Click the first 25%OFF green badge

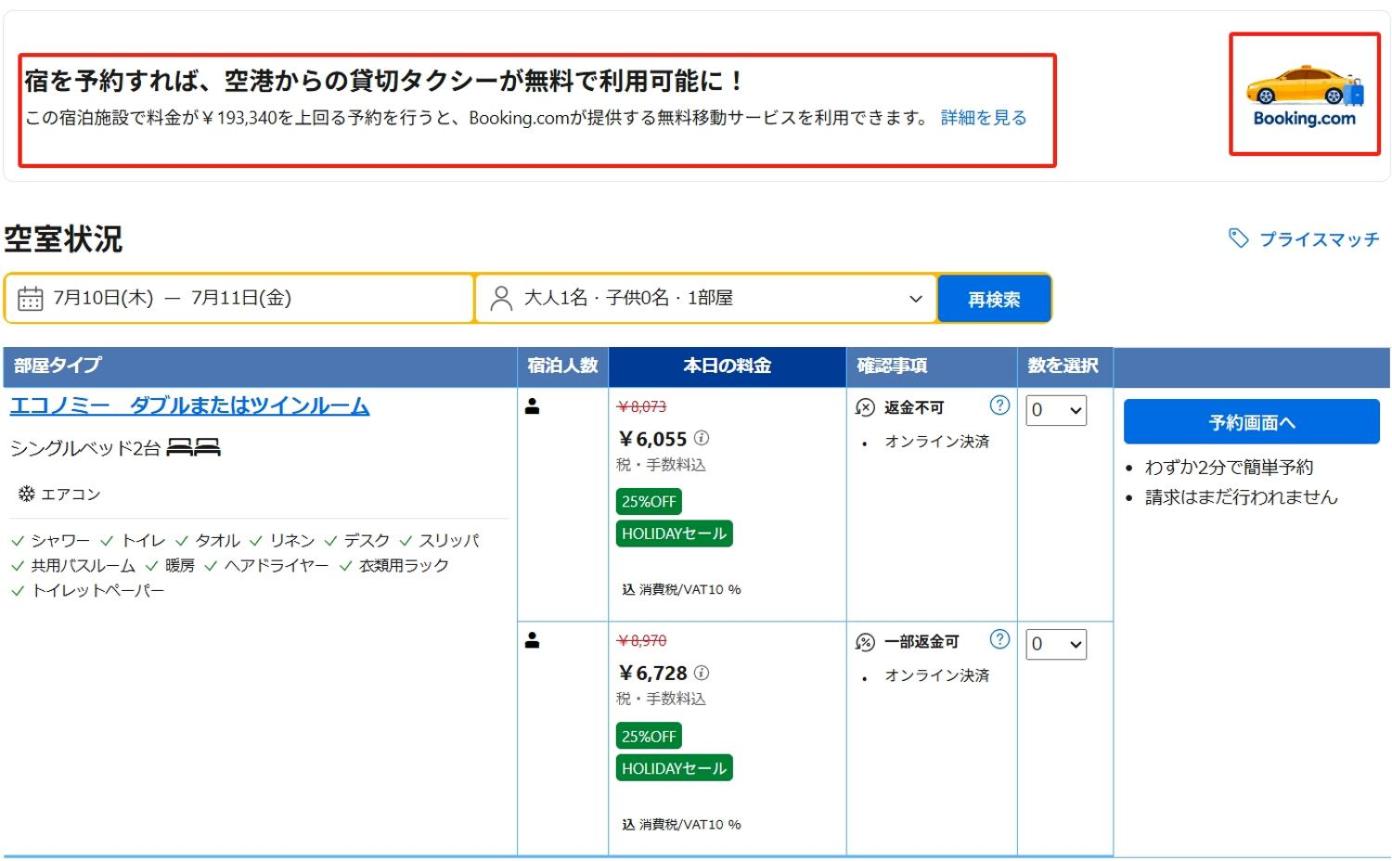click(x=649, y=502)
